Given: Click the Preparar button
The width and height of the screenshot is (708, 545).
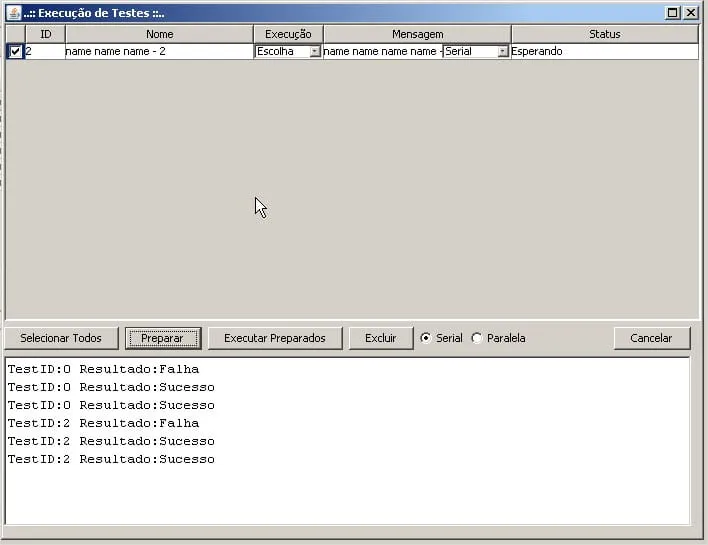Looking at the screenshot, I should 163,338.
